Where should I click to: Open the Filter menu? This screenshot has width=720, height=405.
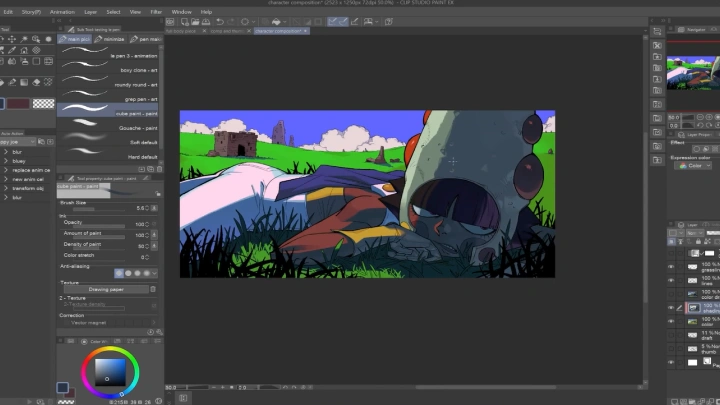(x=156, y=12)
